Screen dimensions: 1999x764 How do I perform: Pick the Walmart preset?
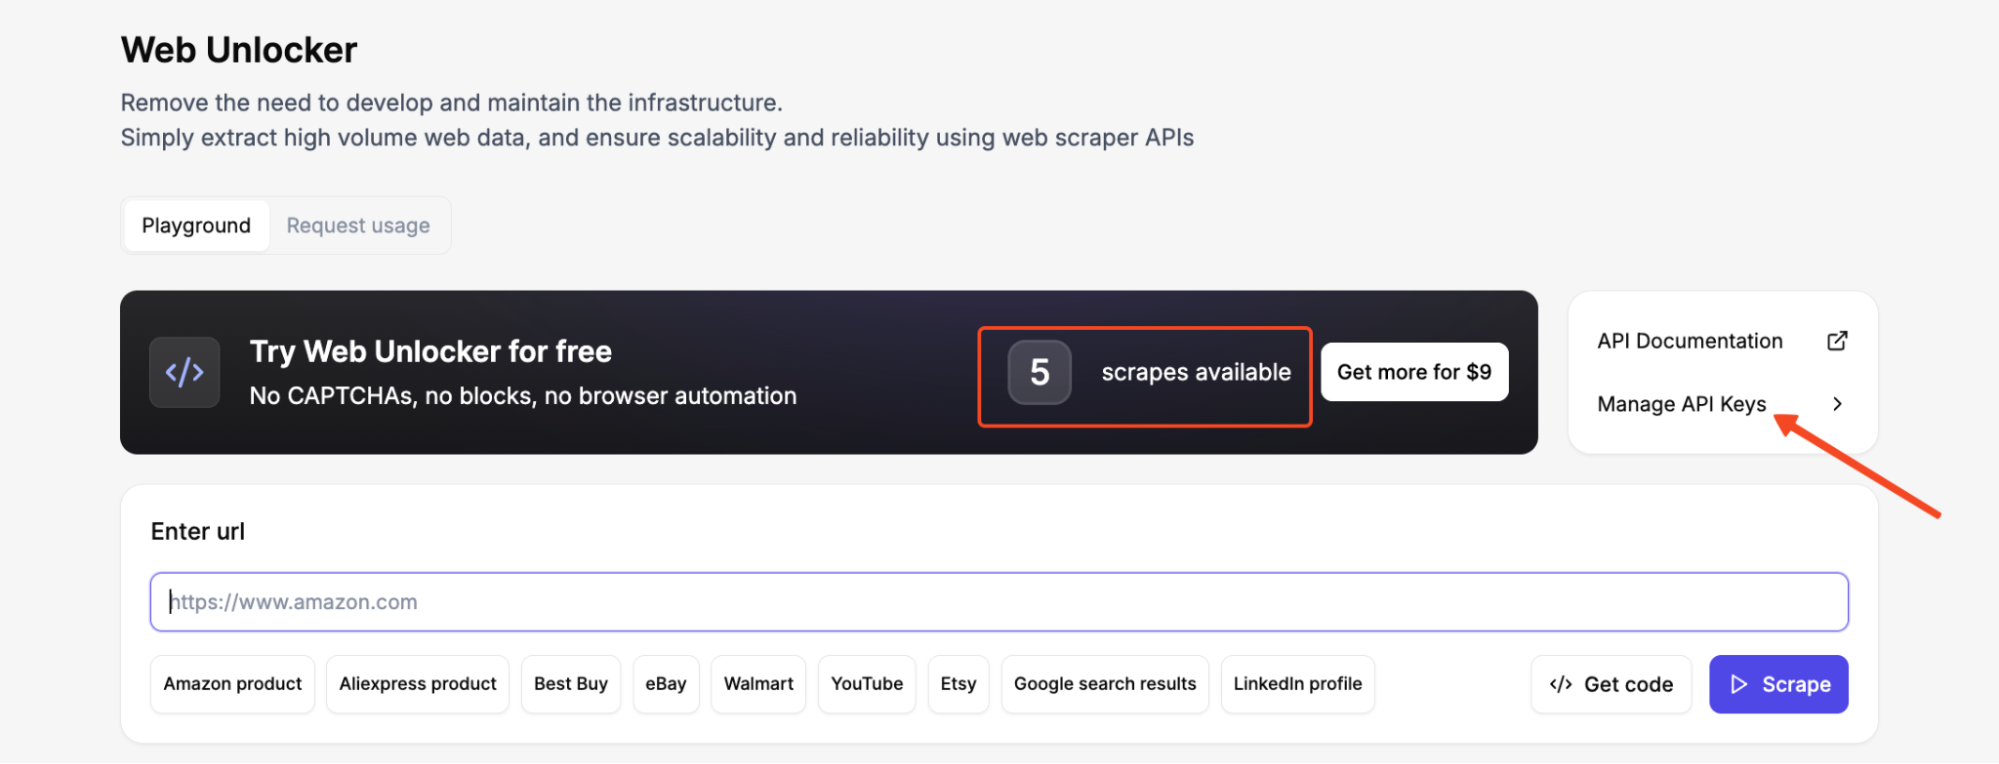point(758,684)
